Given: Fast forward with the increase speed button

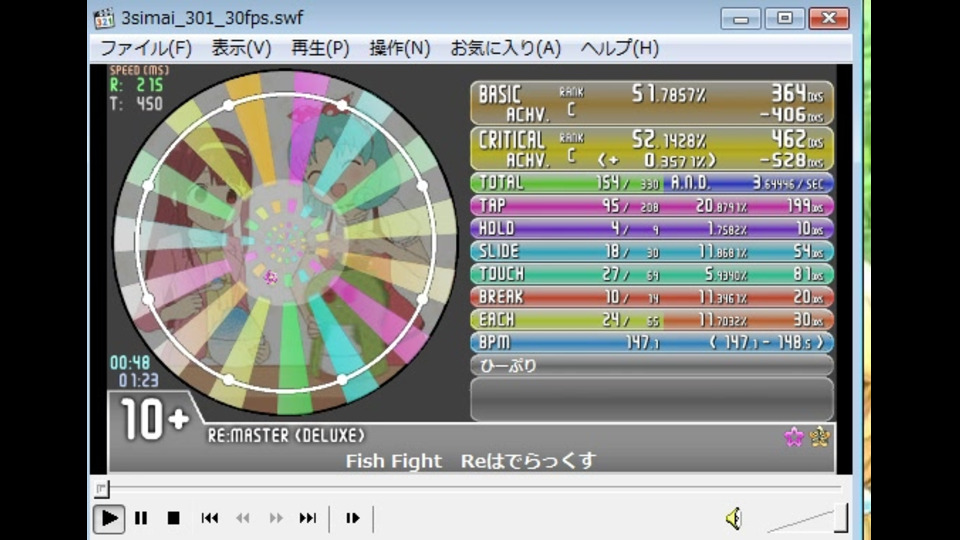Looking at the screenshot, I should point(276,519).
